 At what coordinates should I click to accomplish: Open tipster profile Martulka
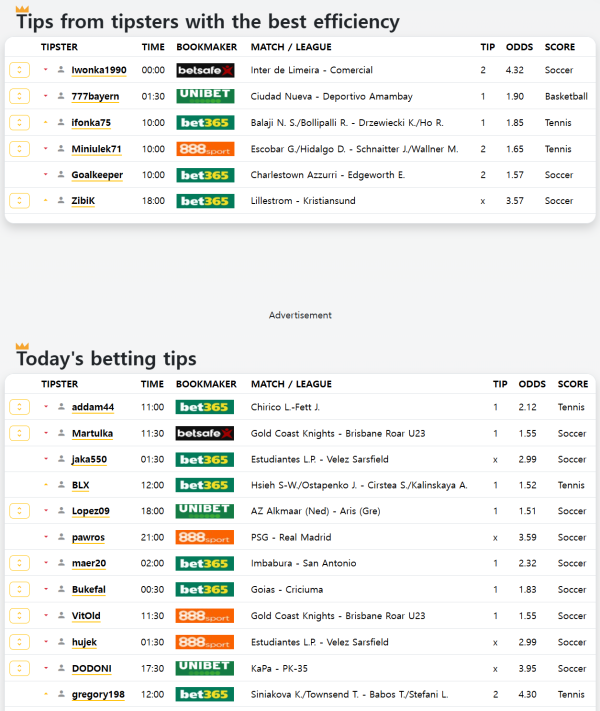(92, 433)
